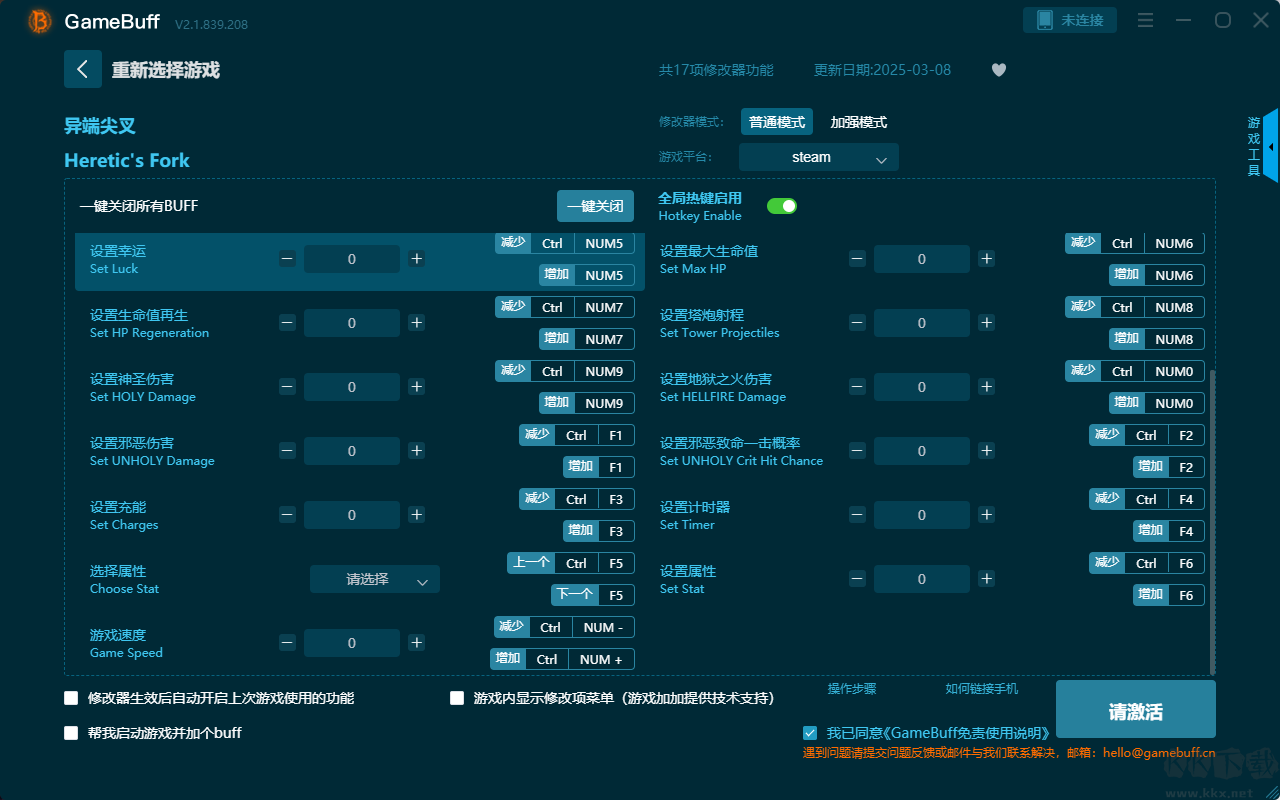This screenshot has height=800, width=1280.
Task: Open the Choose Stat dropdown
Action: click(375, 579)
